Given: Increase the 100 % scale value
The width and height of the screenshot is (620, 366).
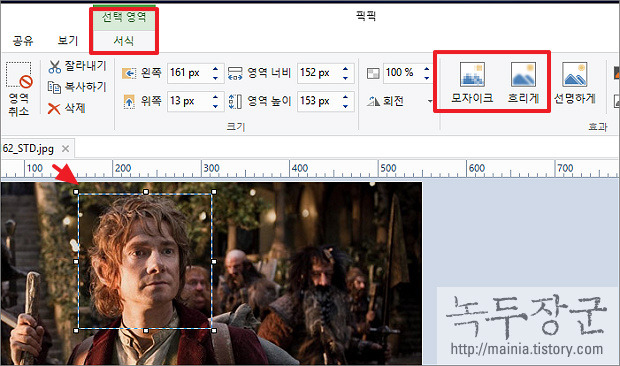Looking at the screenshot, I should tap(427, 68).
